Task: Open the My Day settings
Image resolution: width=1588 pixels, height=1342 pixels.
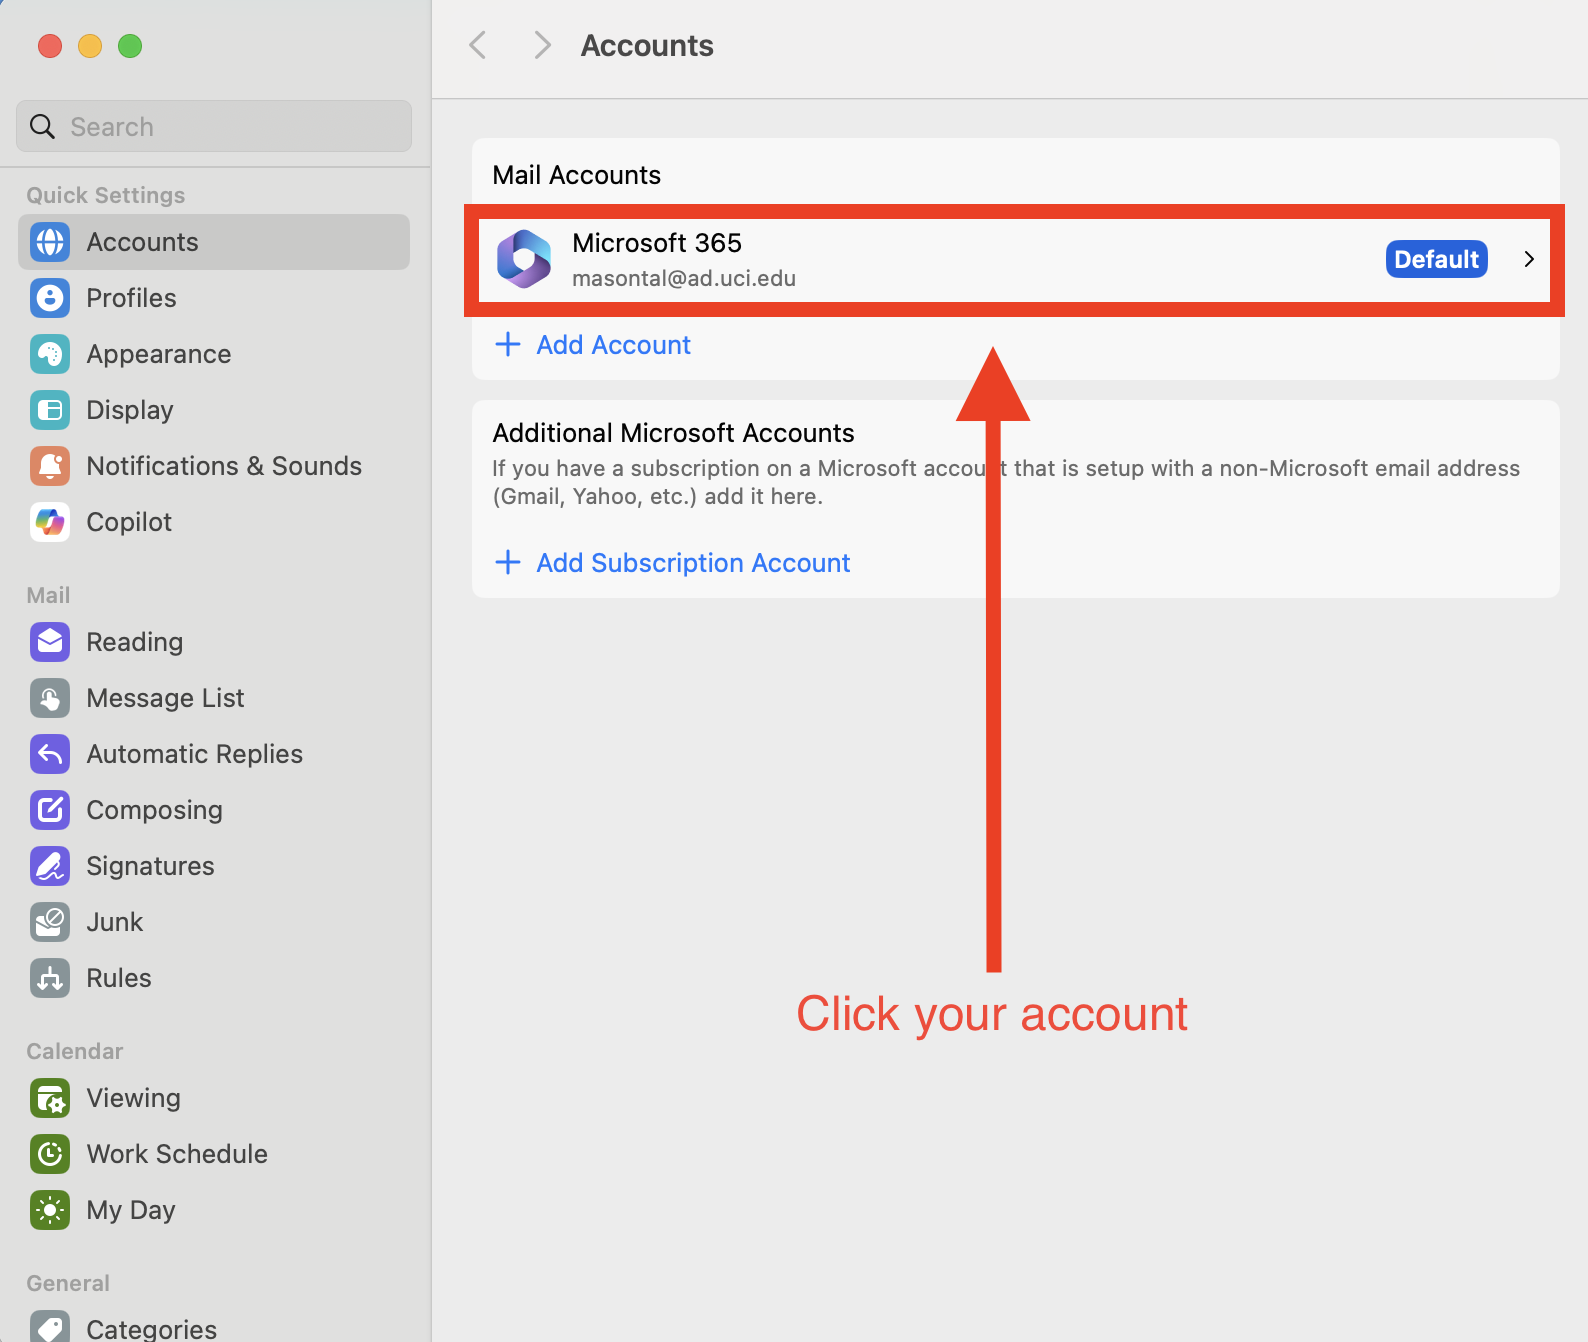Action: pos(214,1210)
